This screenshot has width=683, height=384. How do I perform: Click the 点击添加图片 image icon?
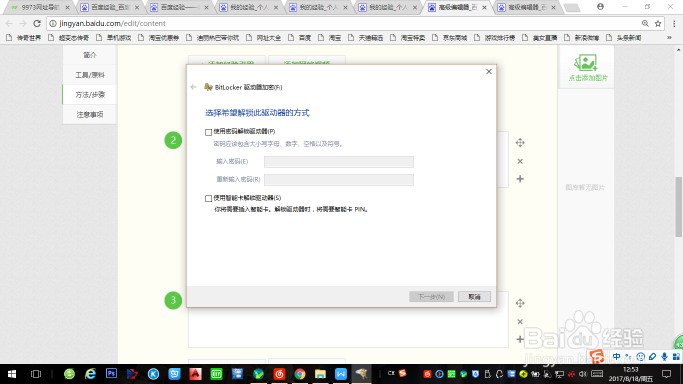[586, 63]
